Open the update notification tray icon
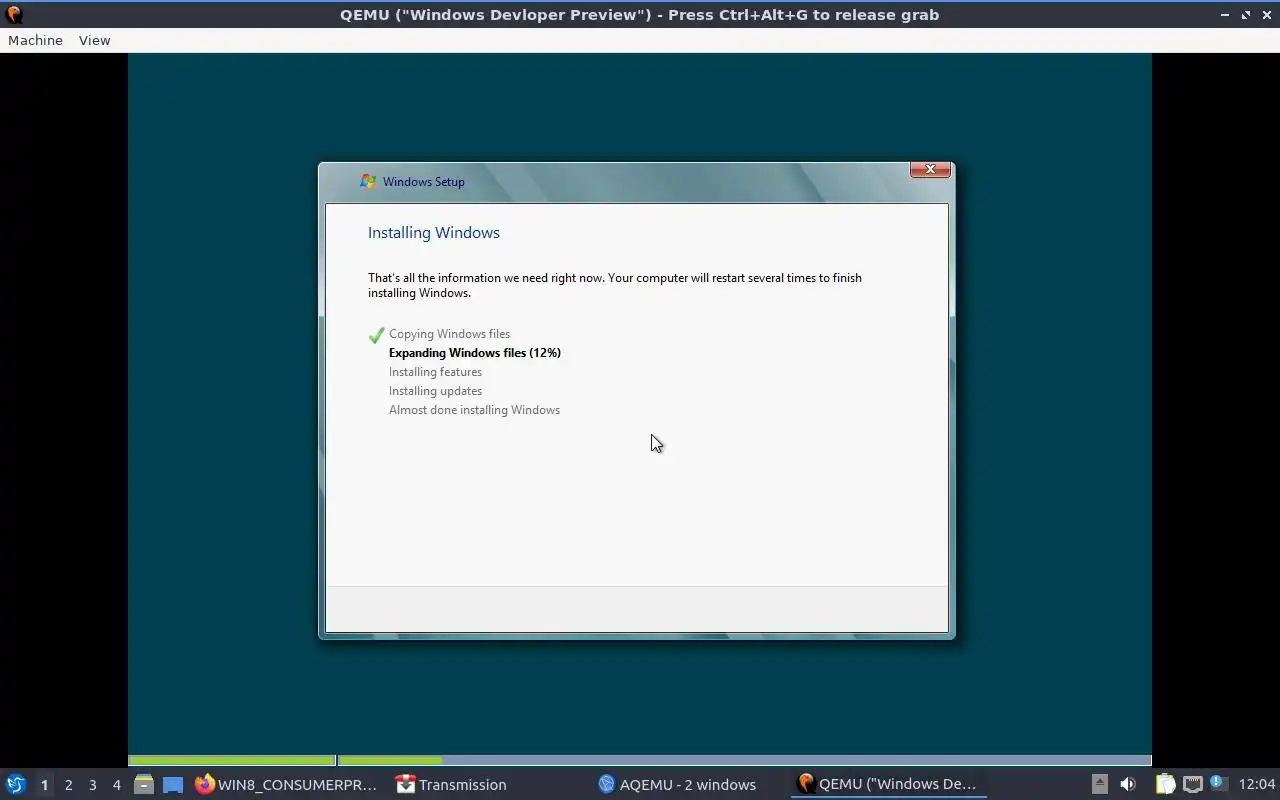The height and width of the screenshot is (800, 1280). point(1218,784)
